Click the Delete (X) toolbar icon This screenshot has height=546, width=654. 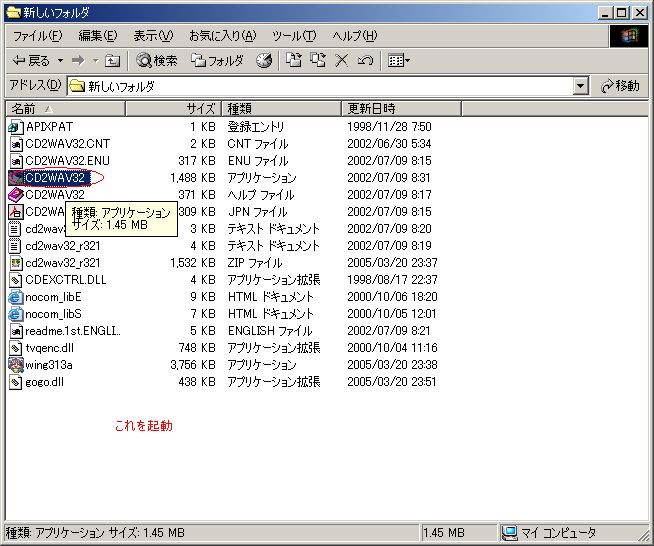(342, 61)
